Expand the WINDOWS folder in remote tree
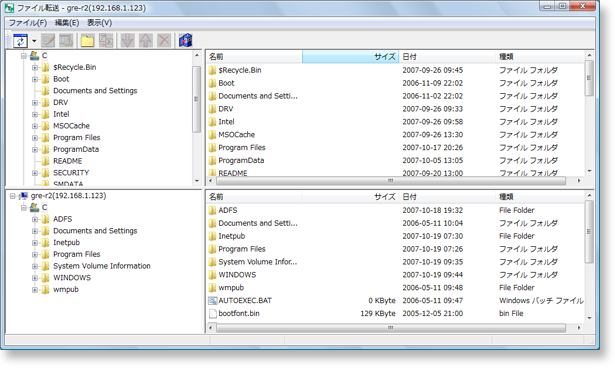The height and width of the screenshot is (375, 615). tap(35, 278)
